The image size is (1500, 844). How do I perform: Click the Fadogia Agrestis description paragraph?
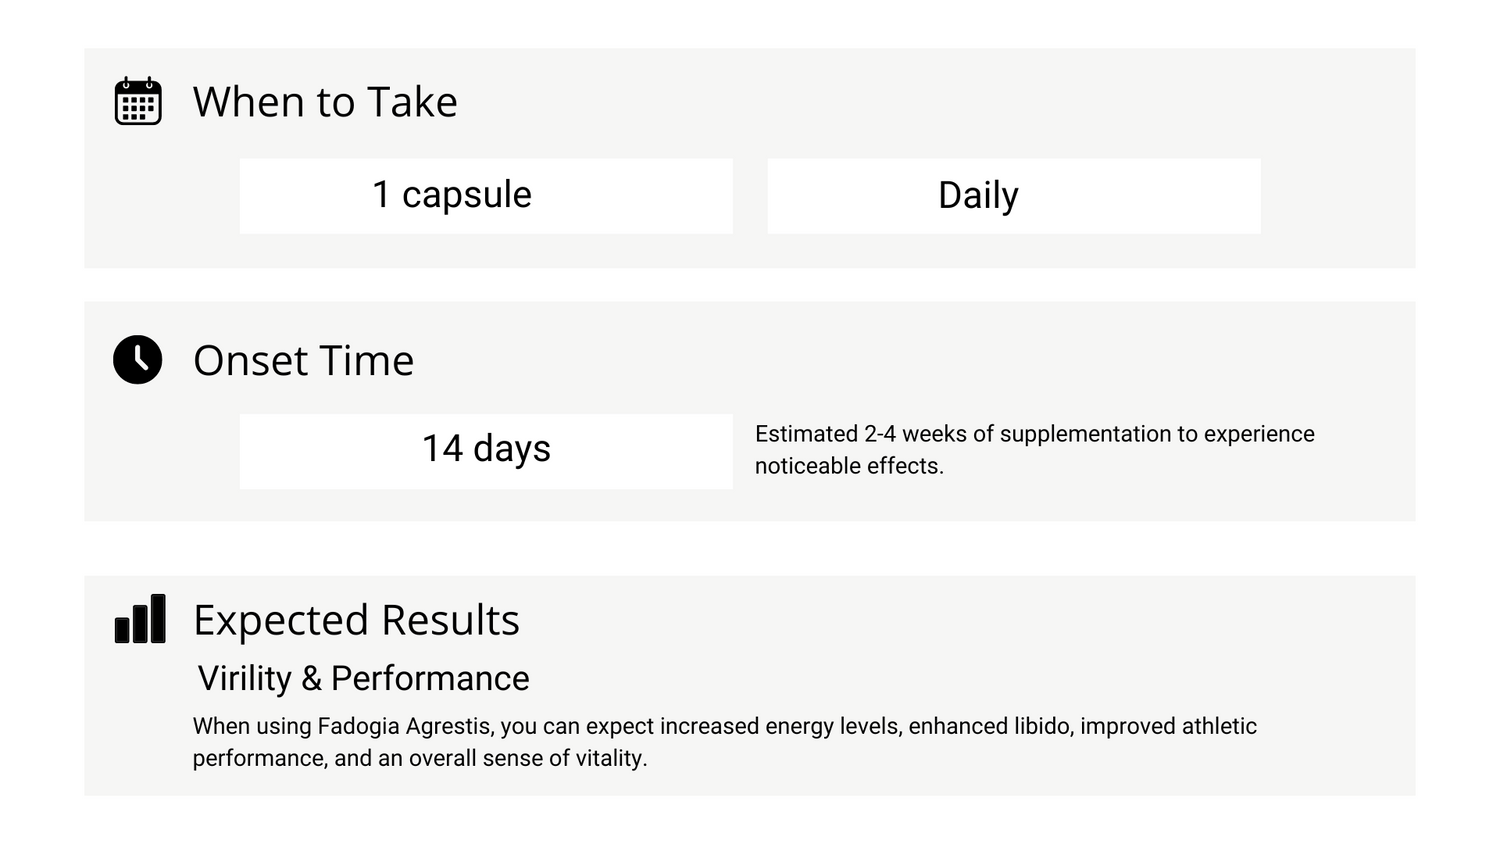click(x=725, y=742)
